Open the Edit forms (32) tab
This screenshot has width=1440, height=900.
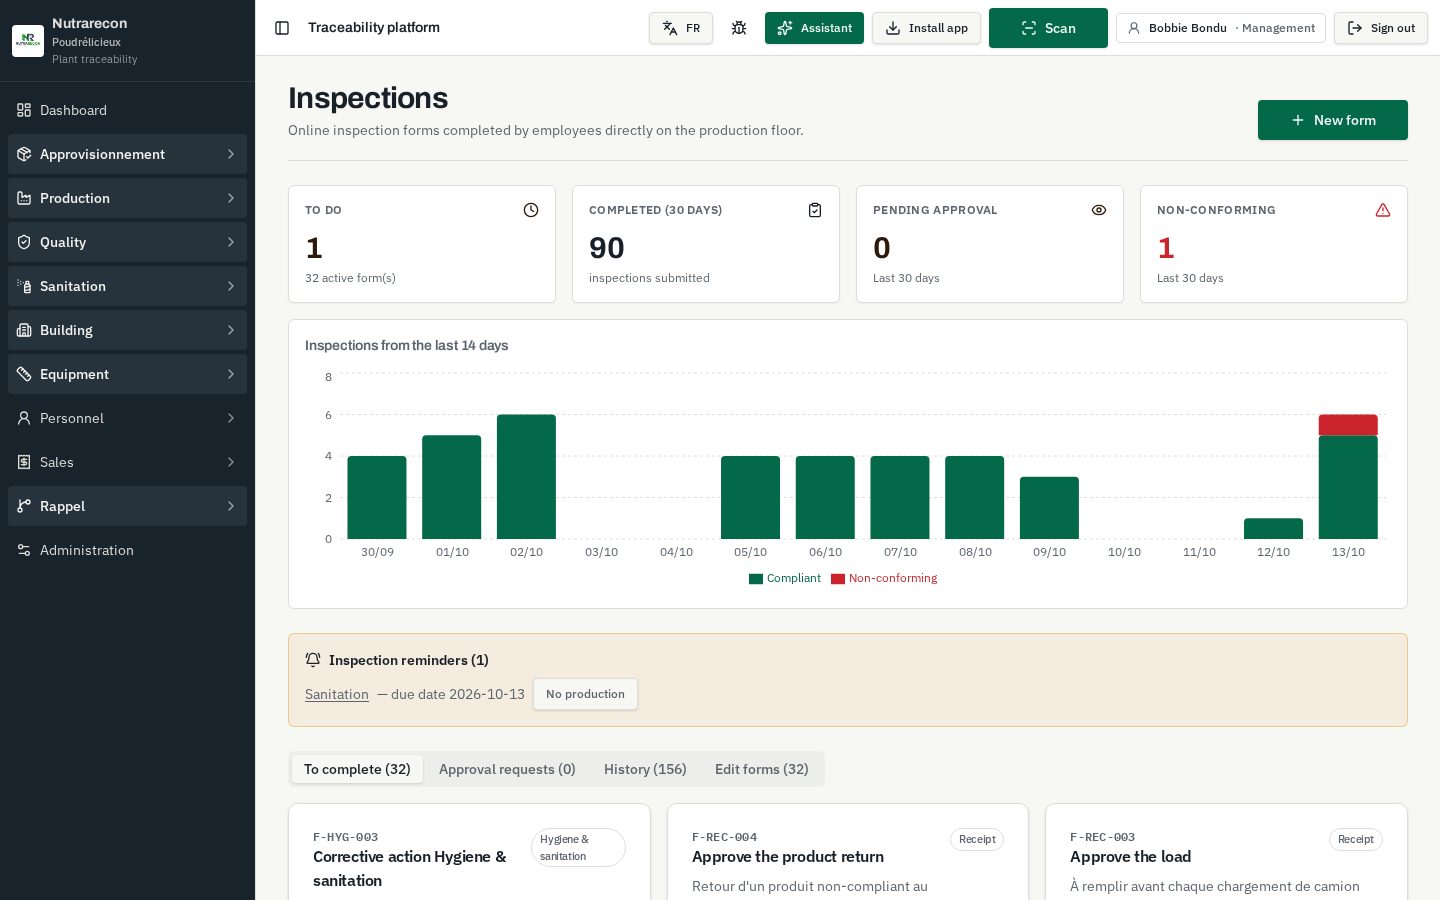click(x=762, y=769)
